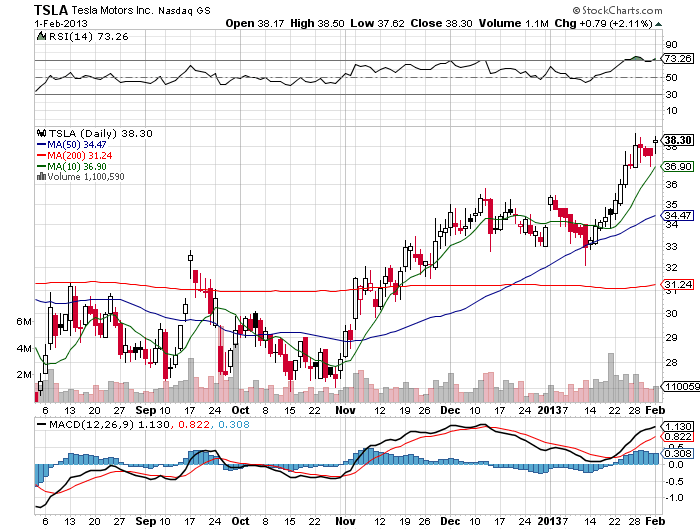Click the TSLA ticker symbol title
700x530 pixels.
[51, 10]
